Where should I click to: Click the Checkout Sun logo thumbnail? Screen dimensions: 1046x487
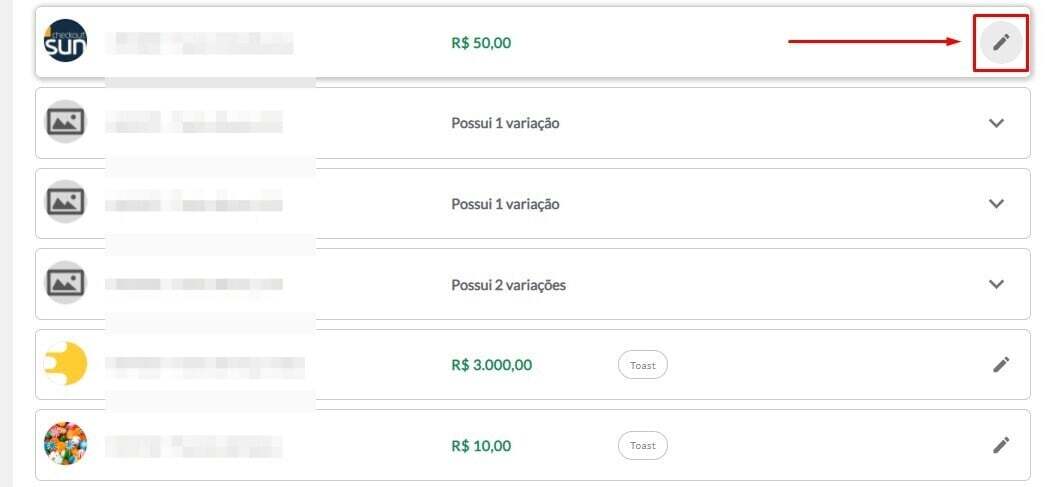tap(66, 42)
